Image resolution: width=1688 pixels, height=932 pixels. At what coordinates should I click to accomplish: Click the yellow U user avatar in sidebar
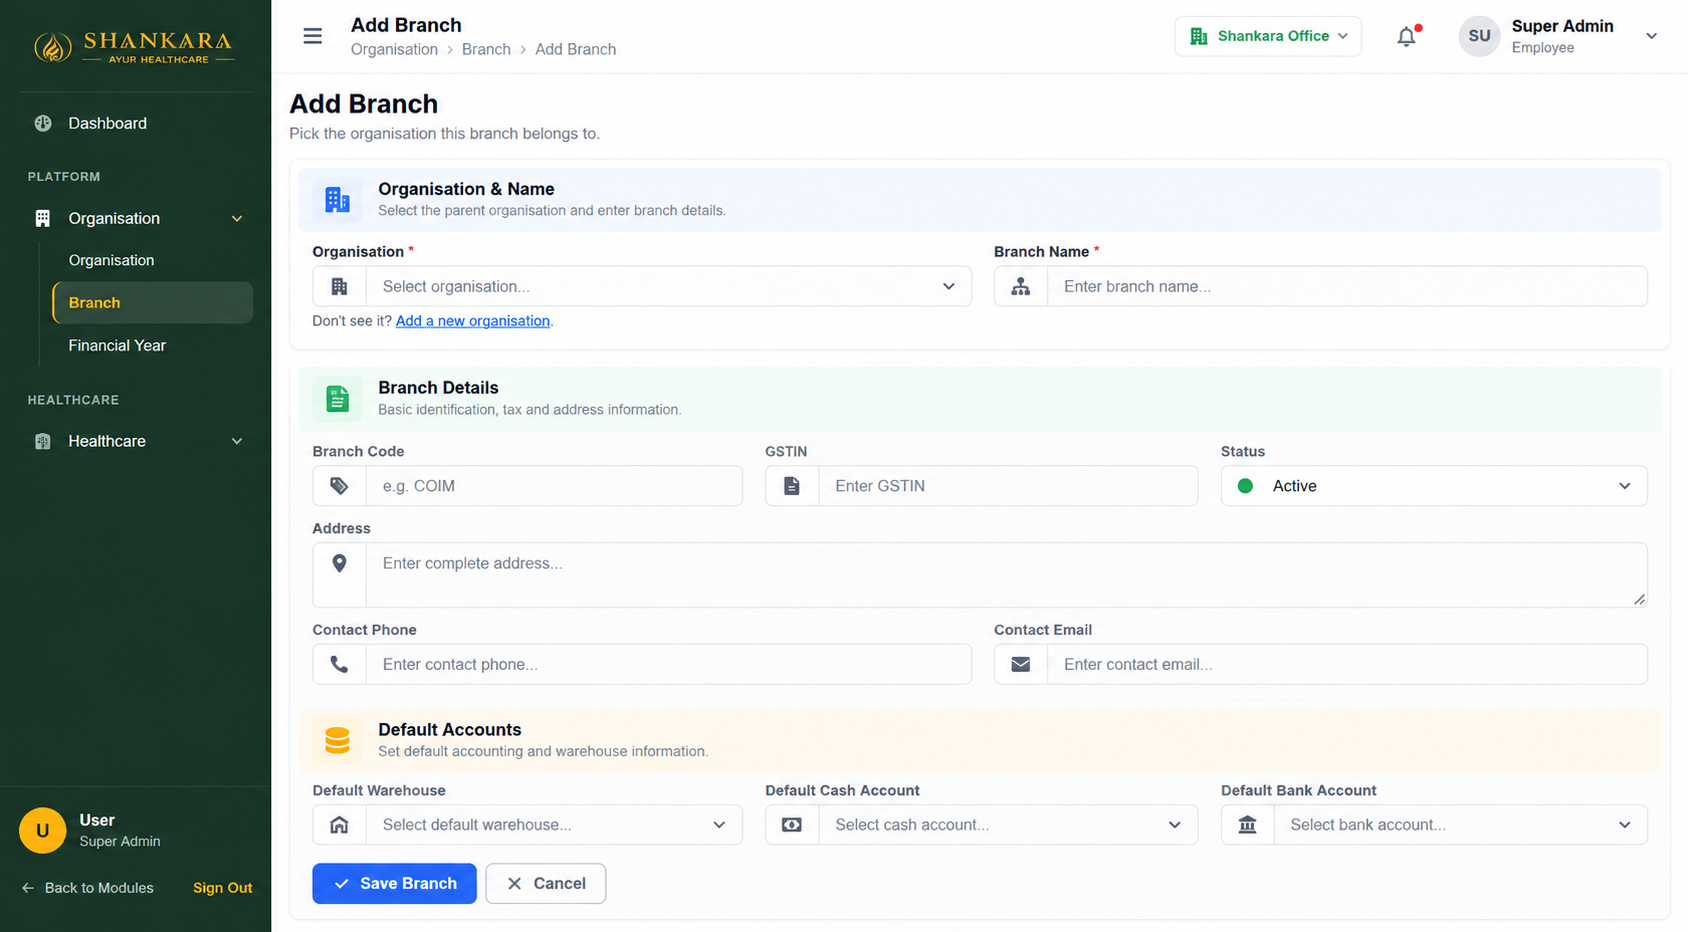pos(43,830)
